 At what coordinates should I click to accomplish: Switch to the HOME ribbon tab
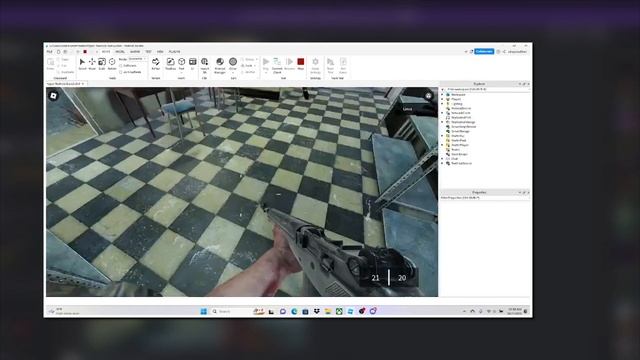pyautogui.click(x=106, y=52)
